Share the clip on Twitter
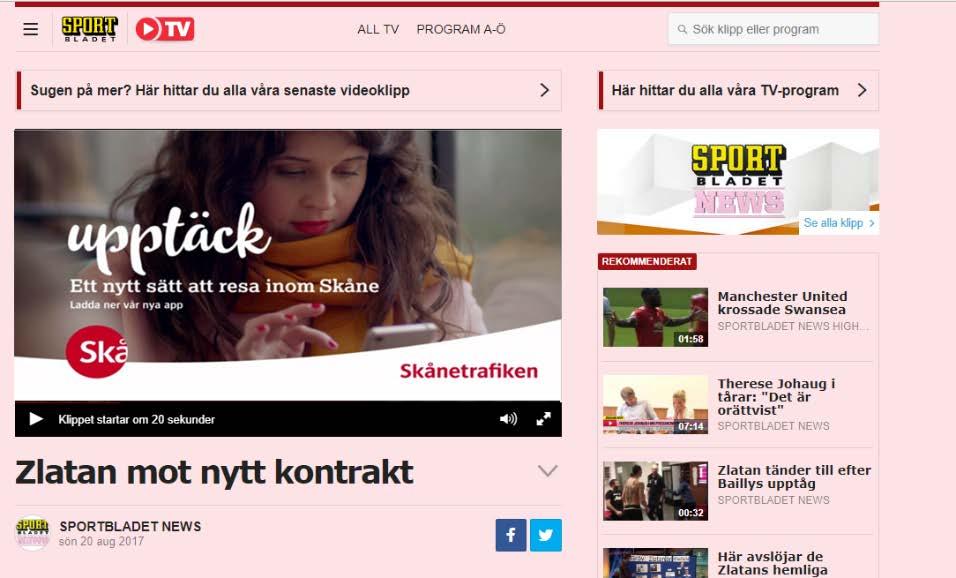This screenshot has height=578, width=956. point(546,535)
